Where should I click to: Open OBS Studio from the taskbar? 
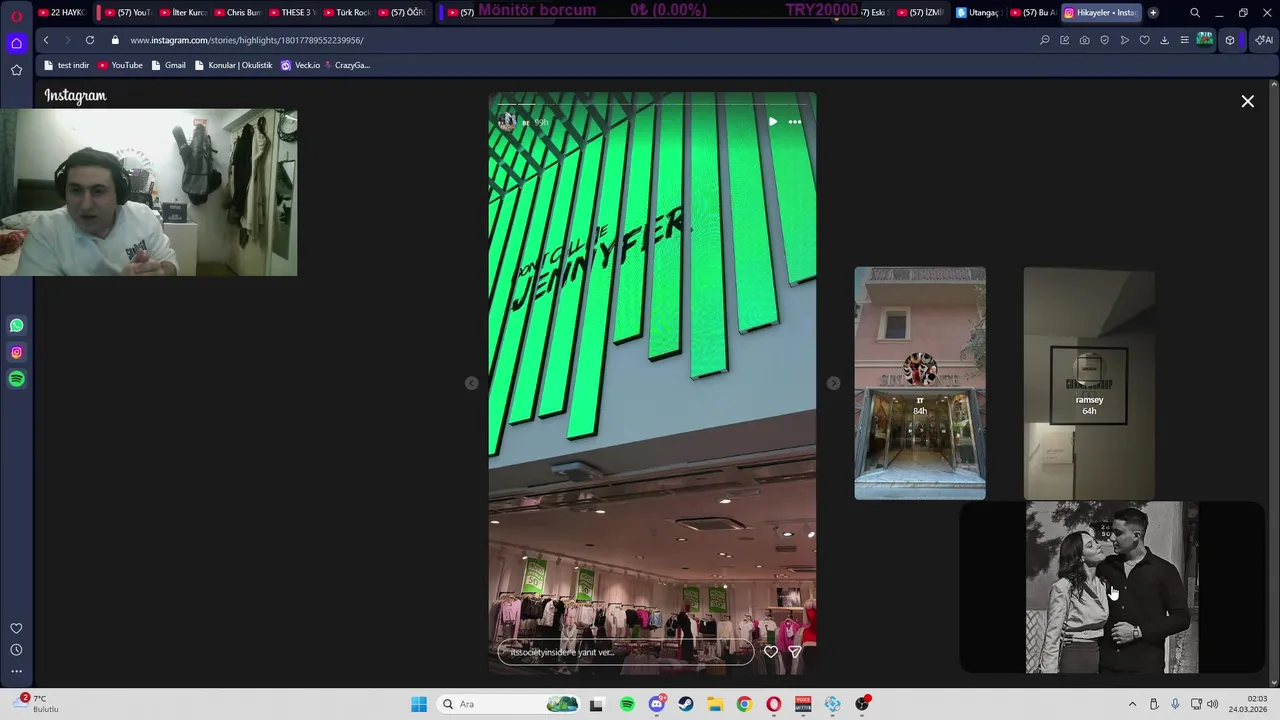point(862,704)
